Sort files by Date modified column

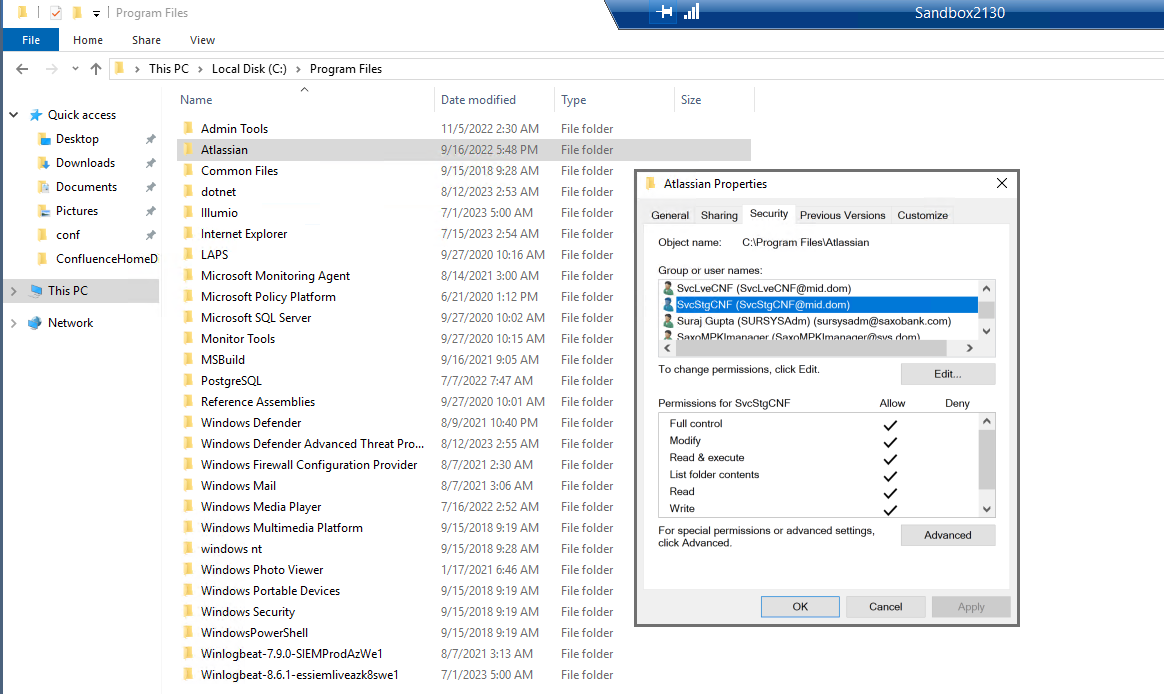478,99
